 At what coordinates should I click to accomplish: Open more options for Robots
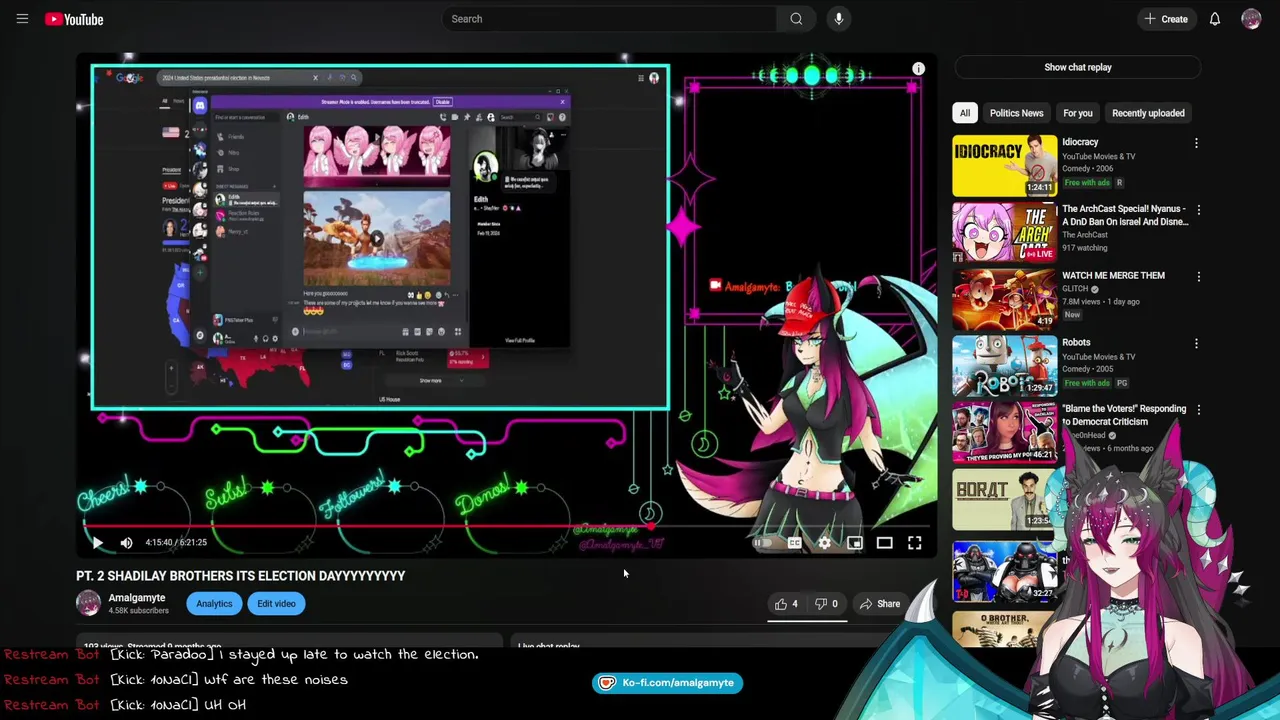click(x=1196, y=343)
